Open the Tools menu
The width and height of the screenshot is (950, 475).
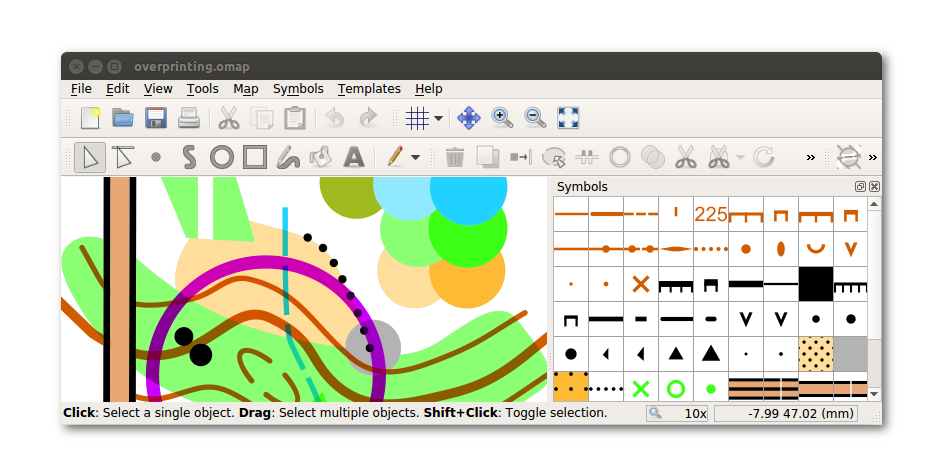click(202, 88)
